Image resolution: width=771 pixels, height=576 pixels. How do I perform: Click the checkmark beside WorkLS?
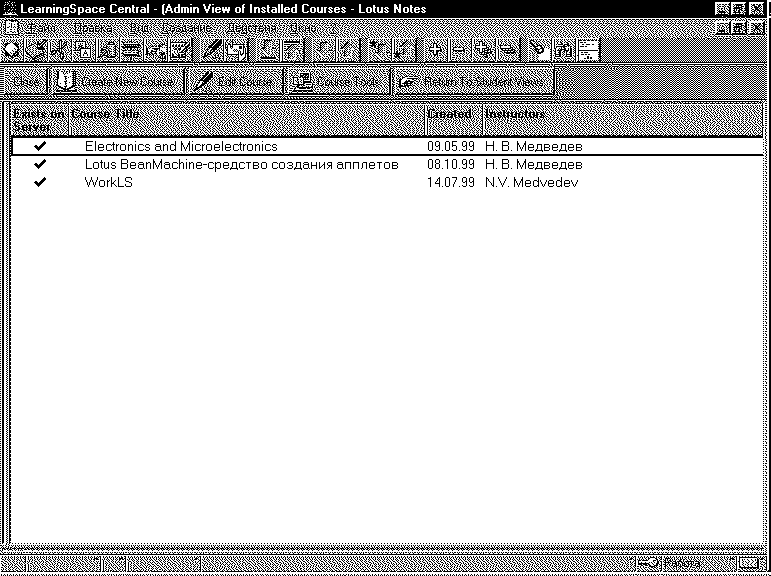[40, 182]
